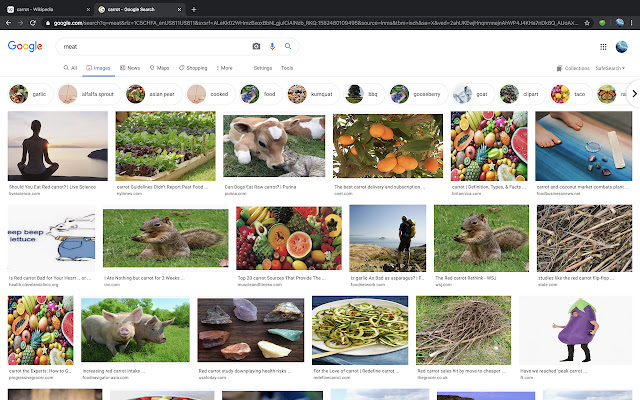Open the SafeSearch dropdown
Image resolution: width=640 pixels, height=400 pixels.
[x=610, y=68]
